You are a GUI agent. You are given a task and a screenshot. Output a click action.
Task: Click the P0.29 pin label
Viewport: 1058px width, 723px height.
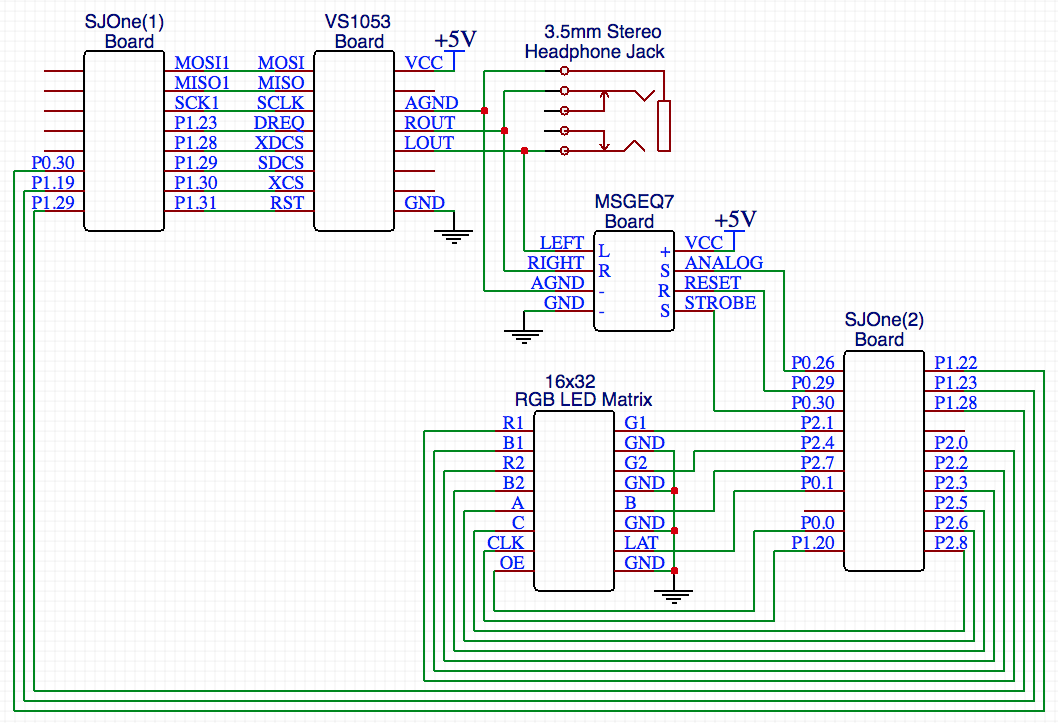[x=813, y=382]
